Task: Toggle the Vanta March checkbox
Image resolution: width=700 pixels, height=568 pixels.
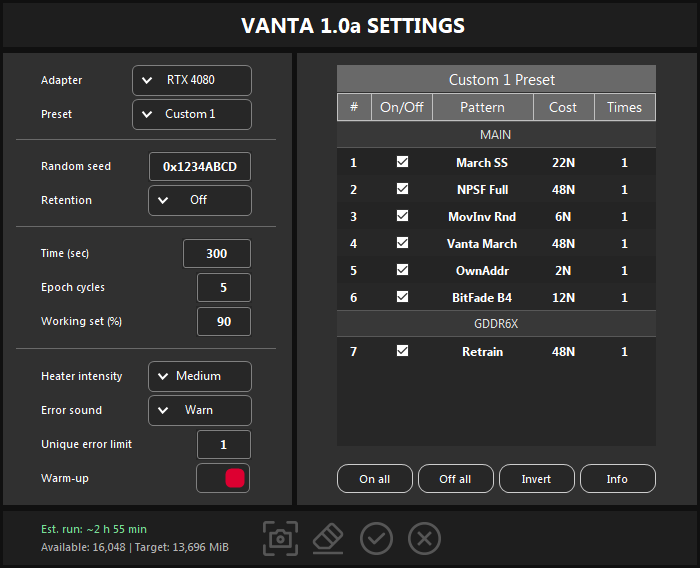Action: point(402,243)
